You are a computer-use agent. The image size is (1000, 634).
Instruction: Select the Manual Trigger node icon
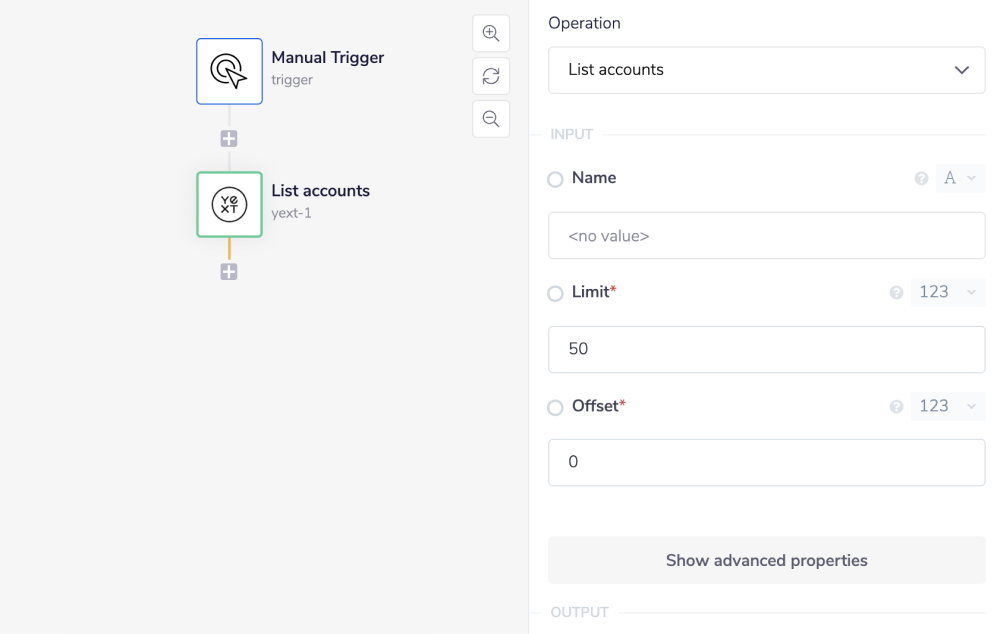(229, 71)
